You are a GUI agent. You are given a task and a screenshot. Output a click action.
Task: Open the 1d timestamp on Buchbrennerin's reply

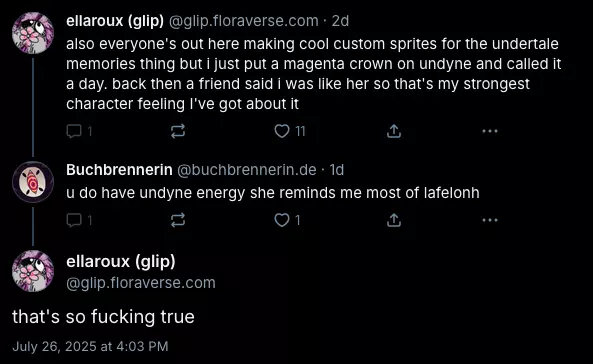(337, 170)
